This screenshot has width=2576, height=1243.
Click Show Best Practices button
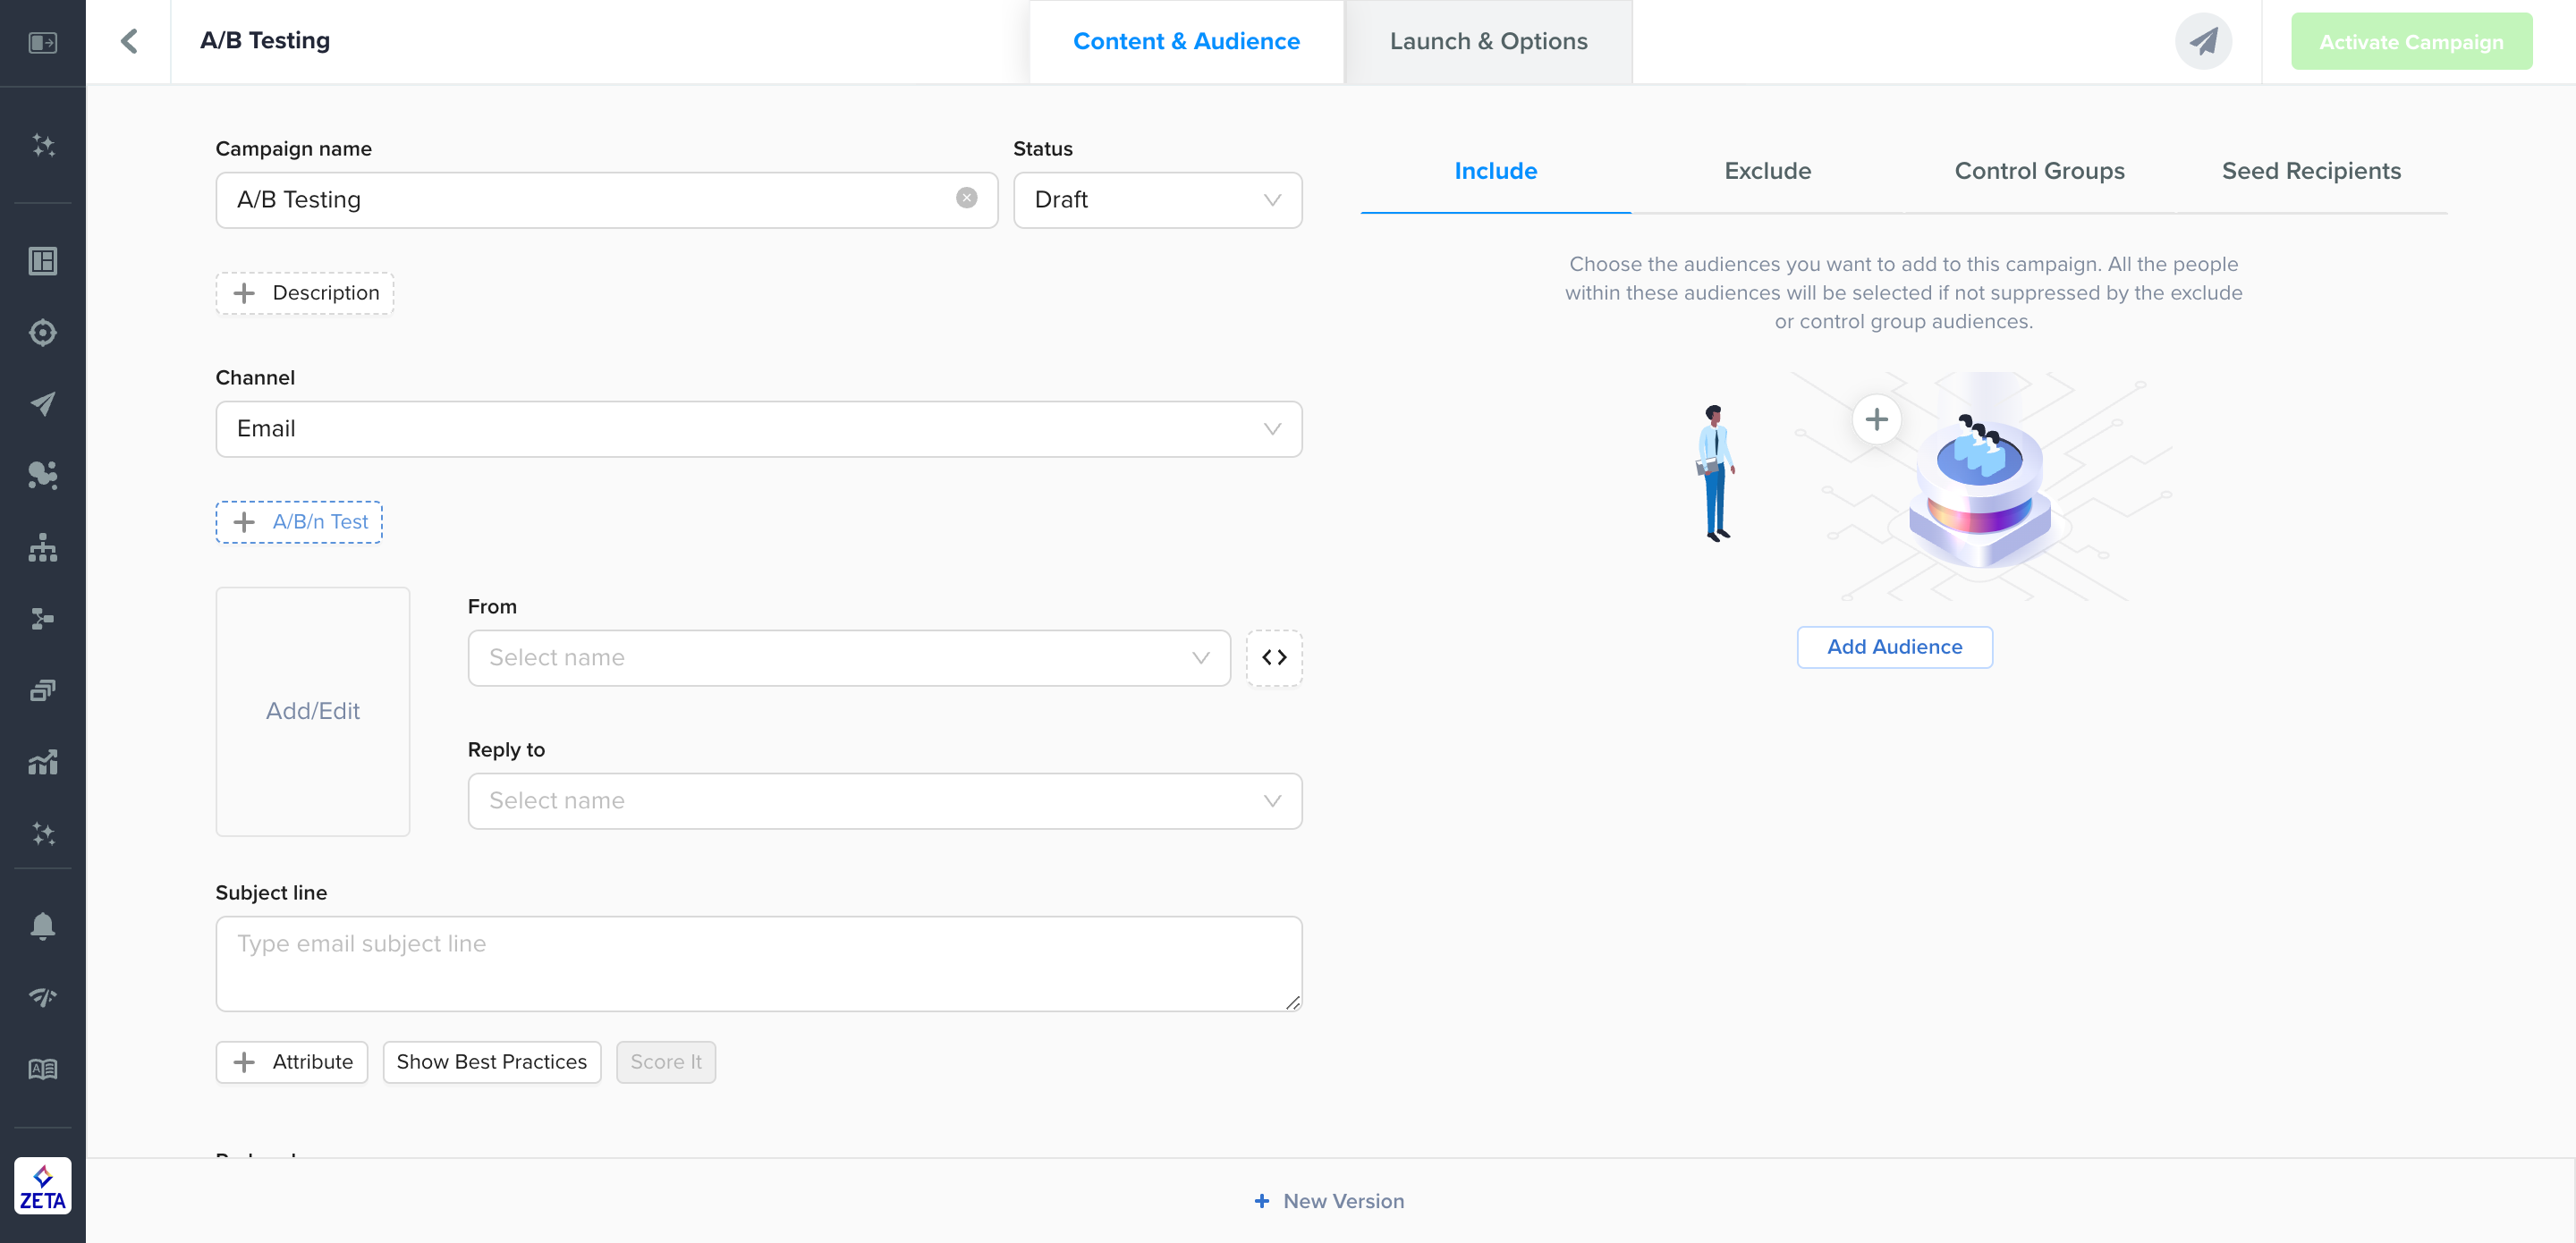point(491,1062)
